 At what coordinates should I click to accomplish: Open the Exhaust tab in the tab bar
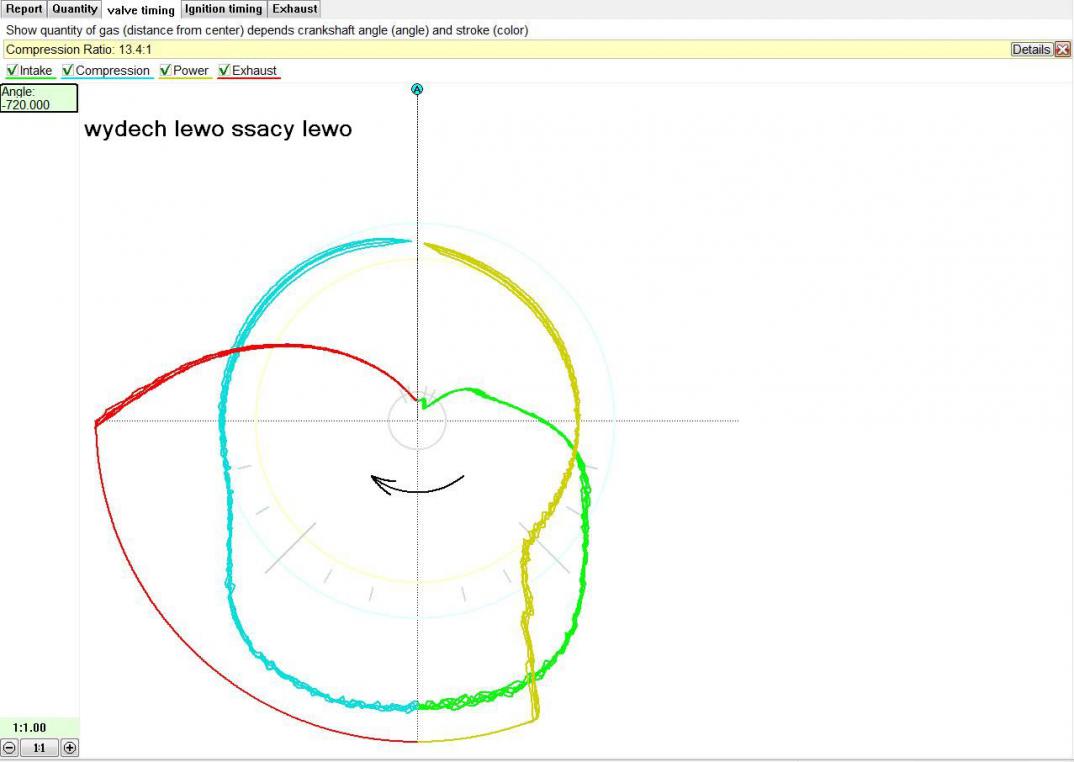click(x=295, y=9)
